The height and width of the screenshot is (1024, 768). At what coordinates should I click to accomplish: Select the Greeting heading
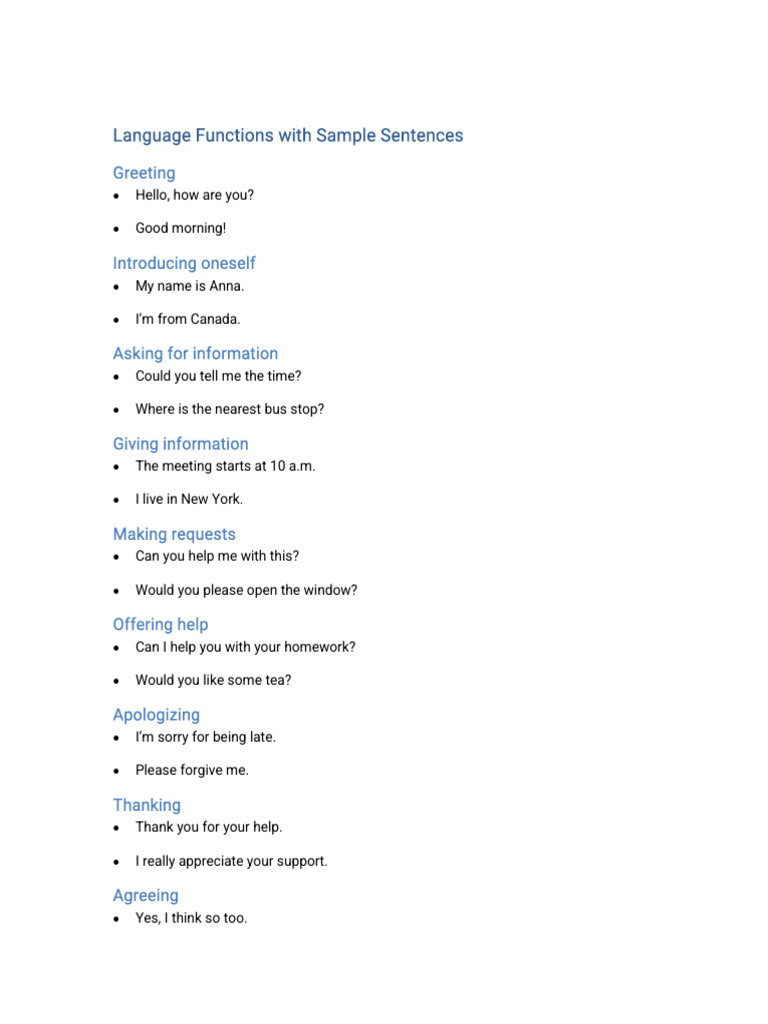[x=144, y=173]
